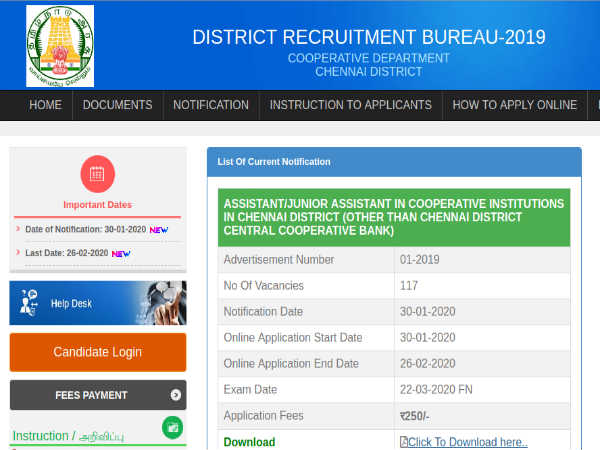This screenshot has width=600, height=450.
Task: Click the Advertisement Number value 01-2019
Action: tap(420, 260)
